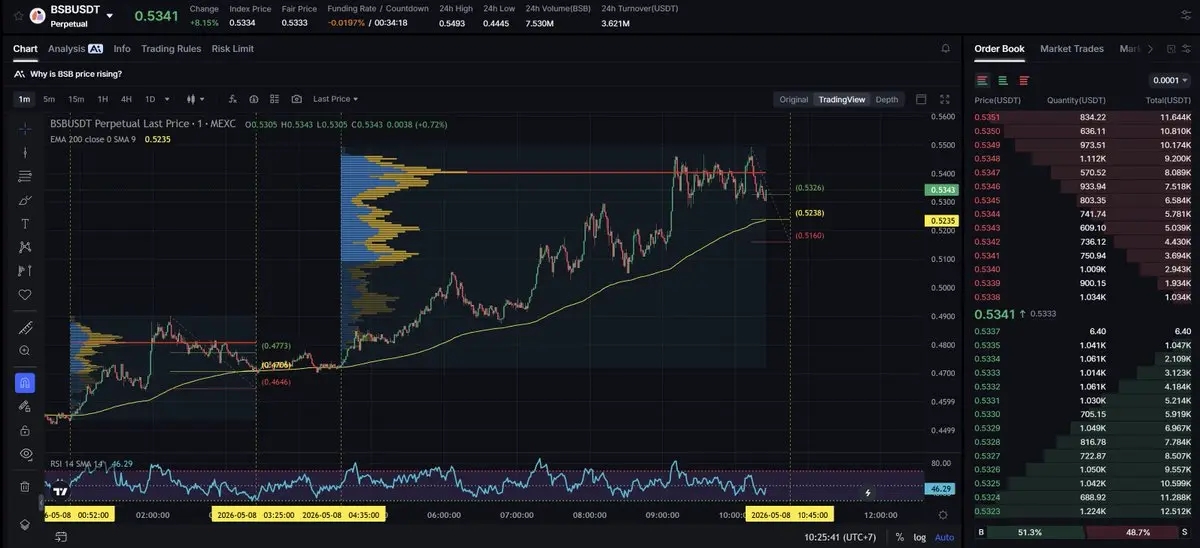Image resolution: width=1200 pixels, height=548 pixels.
Task: Select the Text annotation tool
Action: tap(25, 223)
